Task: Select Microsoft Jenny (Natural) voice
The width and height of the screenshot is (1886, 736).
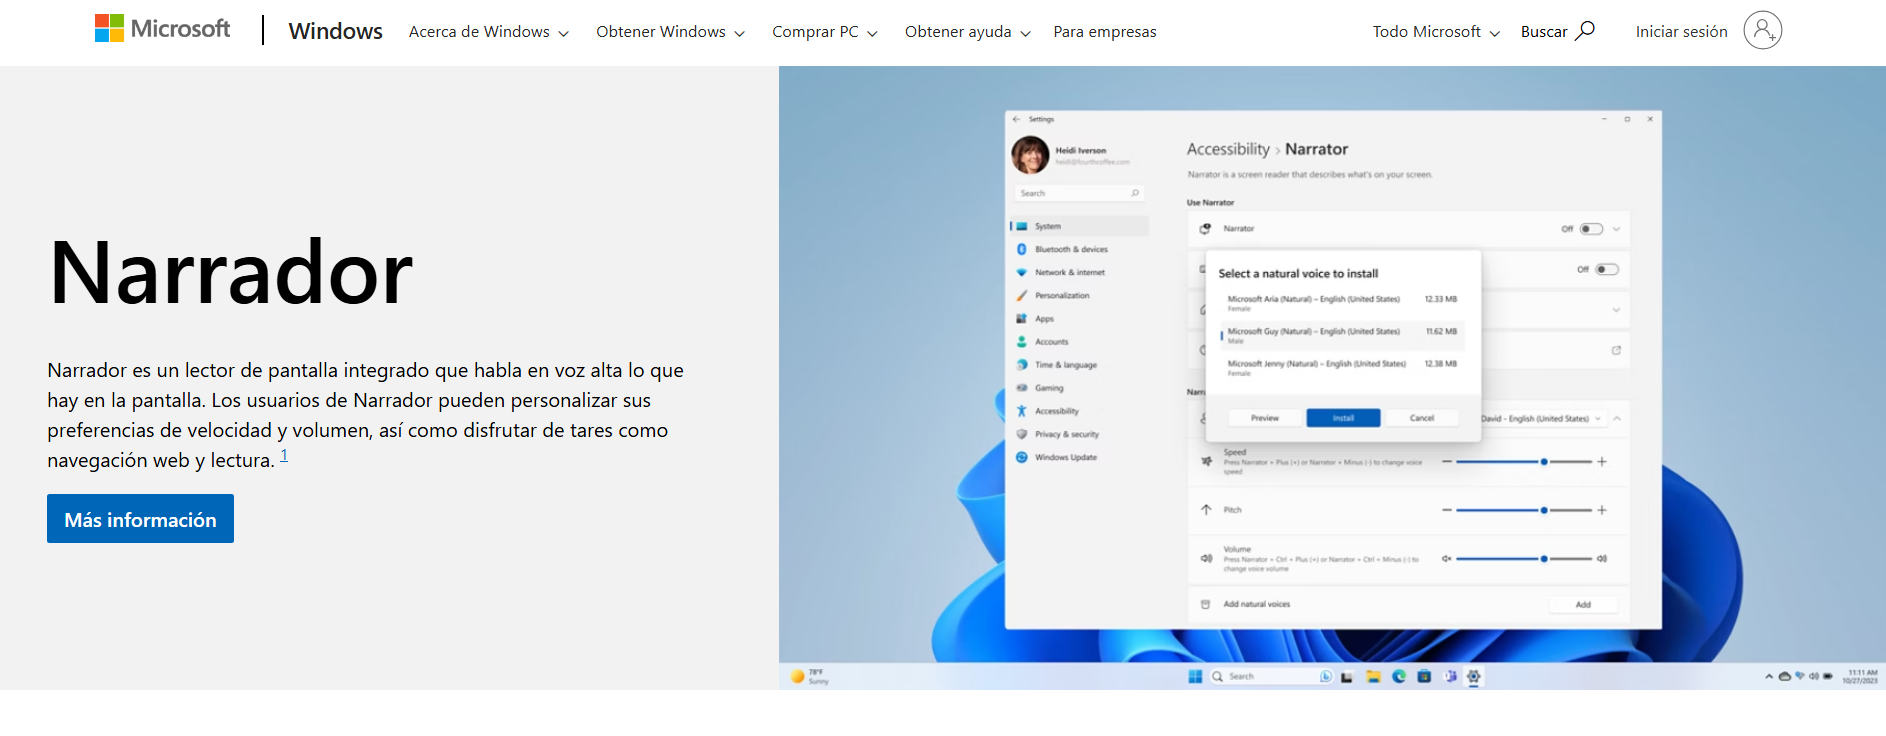Action: (x=1342, y=367)
